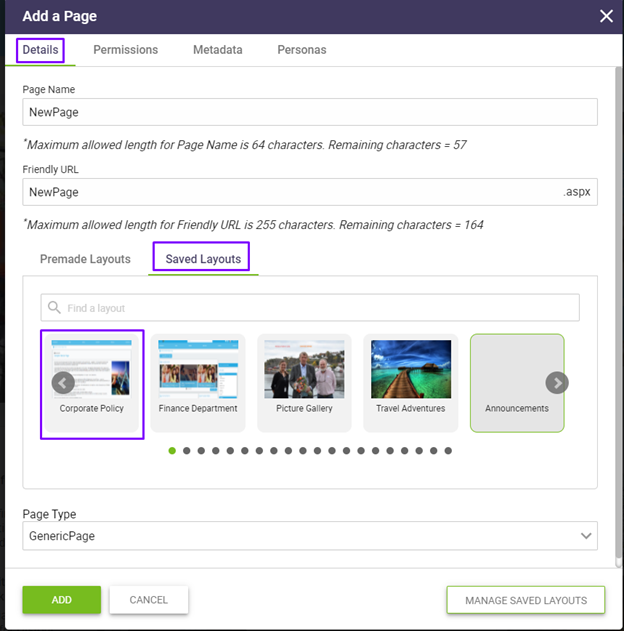Click the previous layouts carousel arrow

pos(63,383)
